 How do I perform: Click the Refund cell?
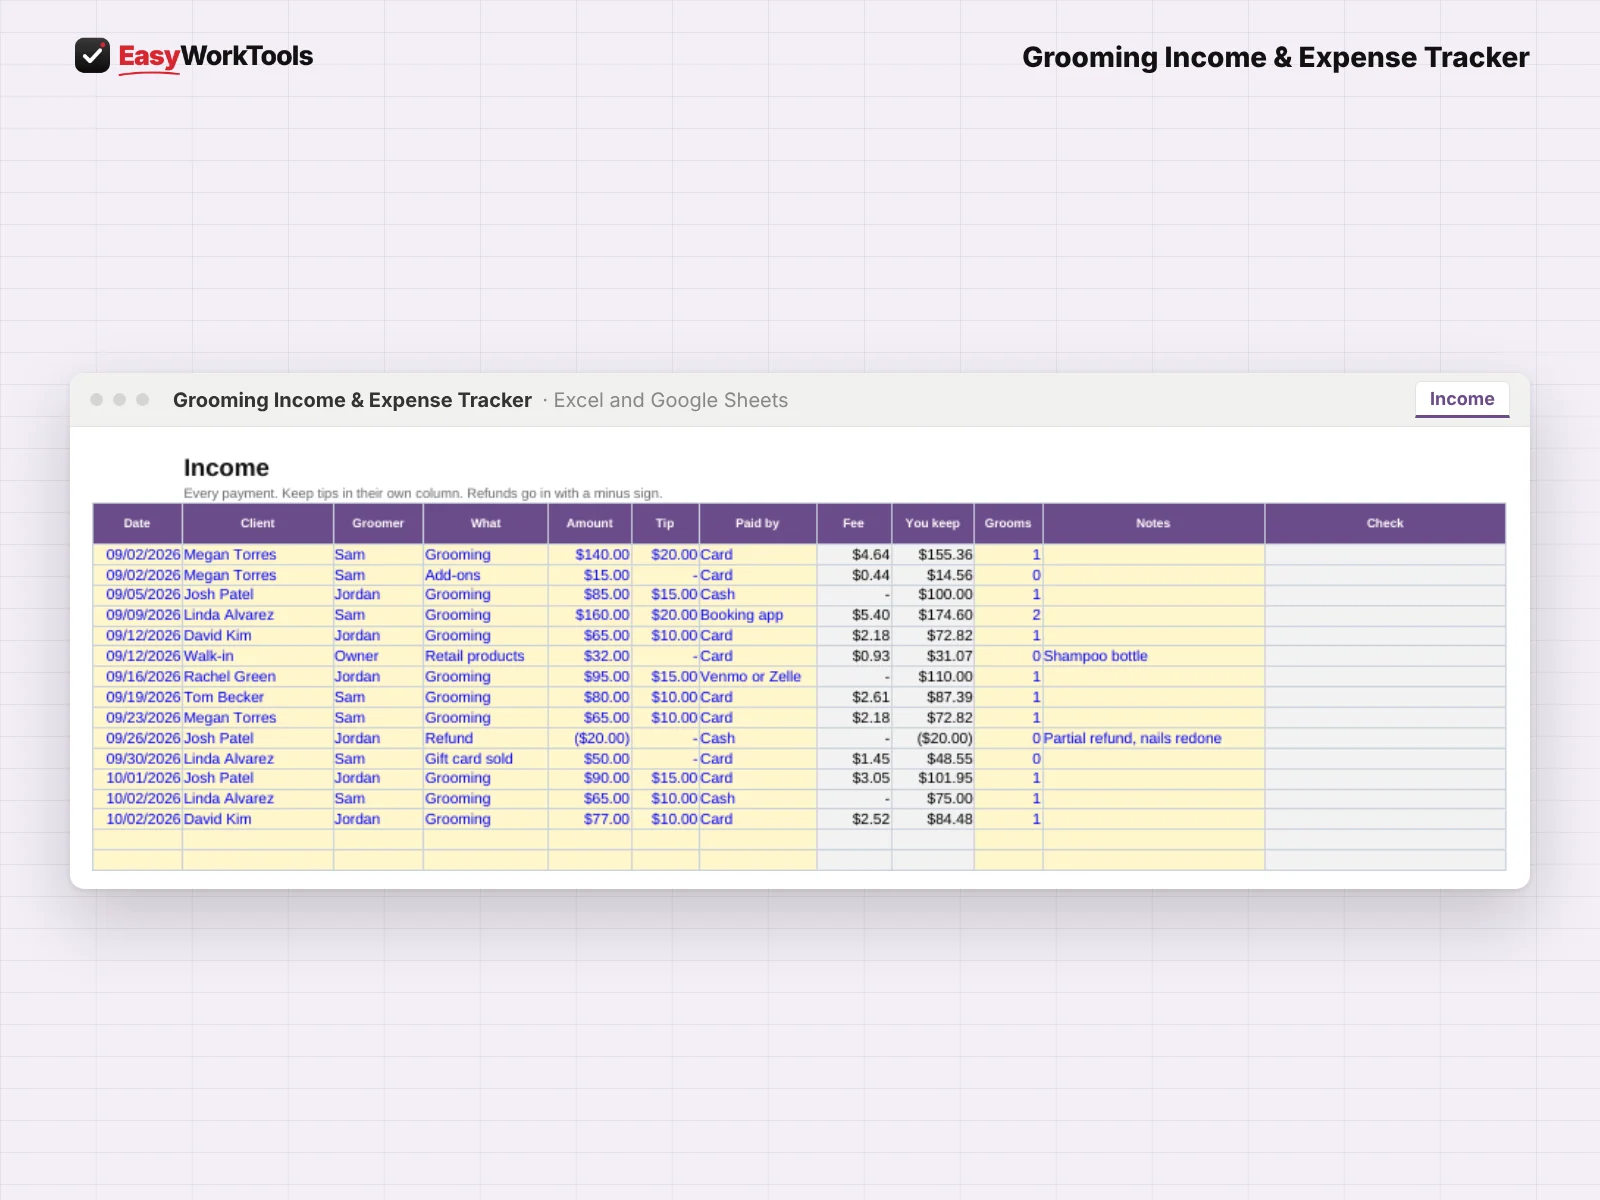486,738
